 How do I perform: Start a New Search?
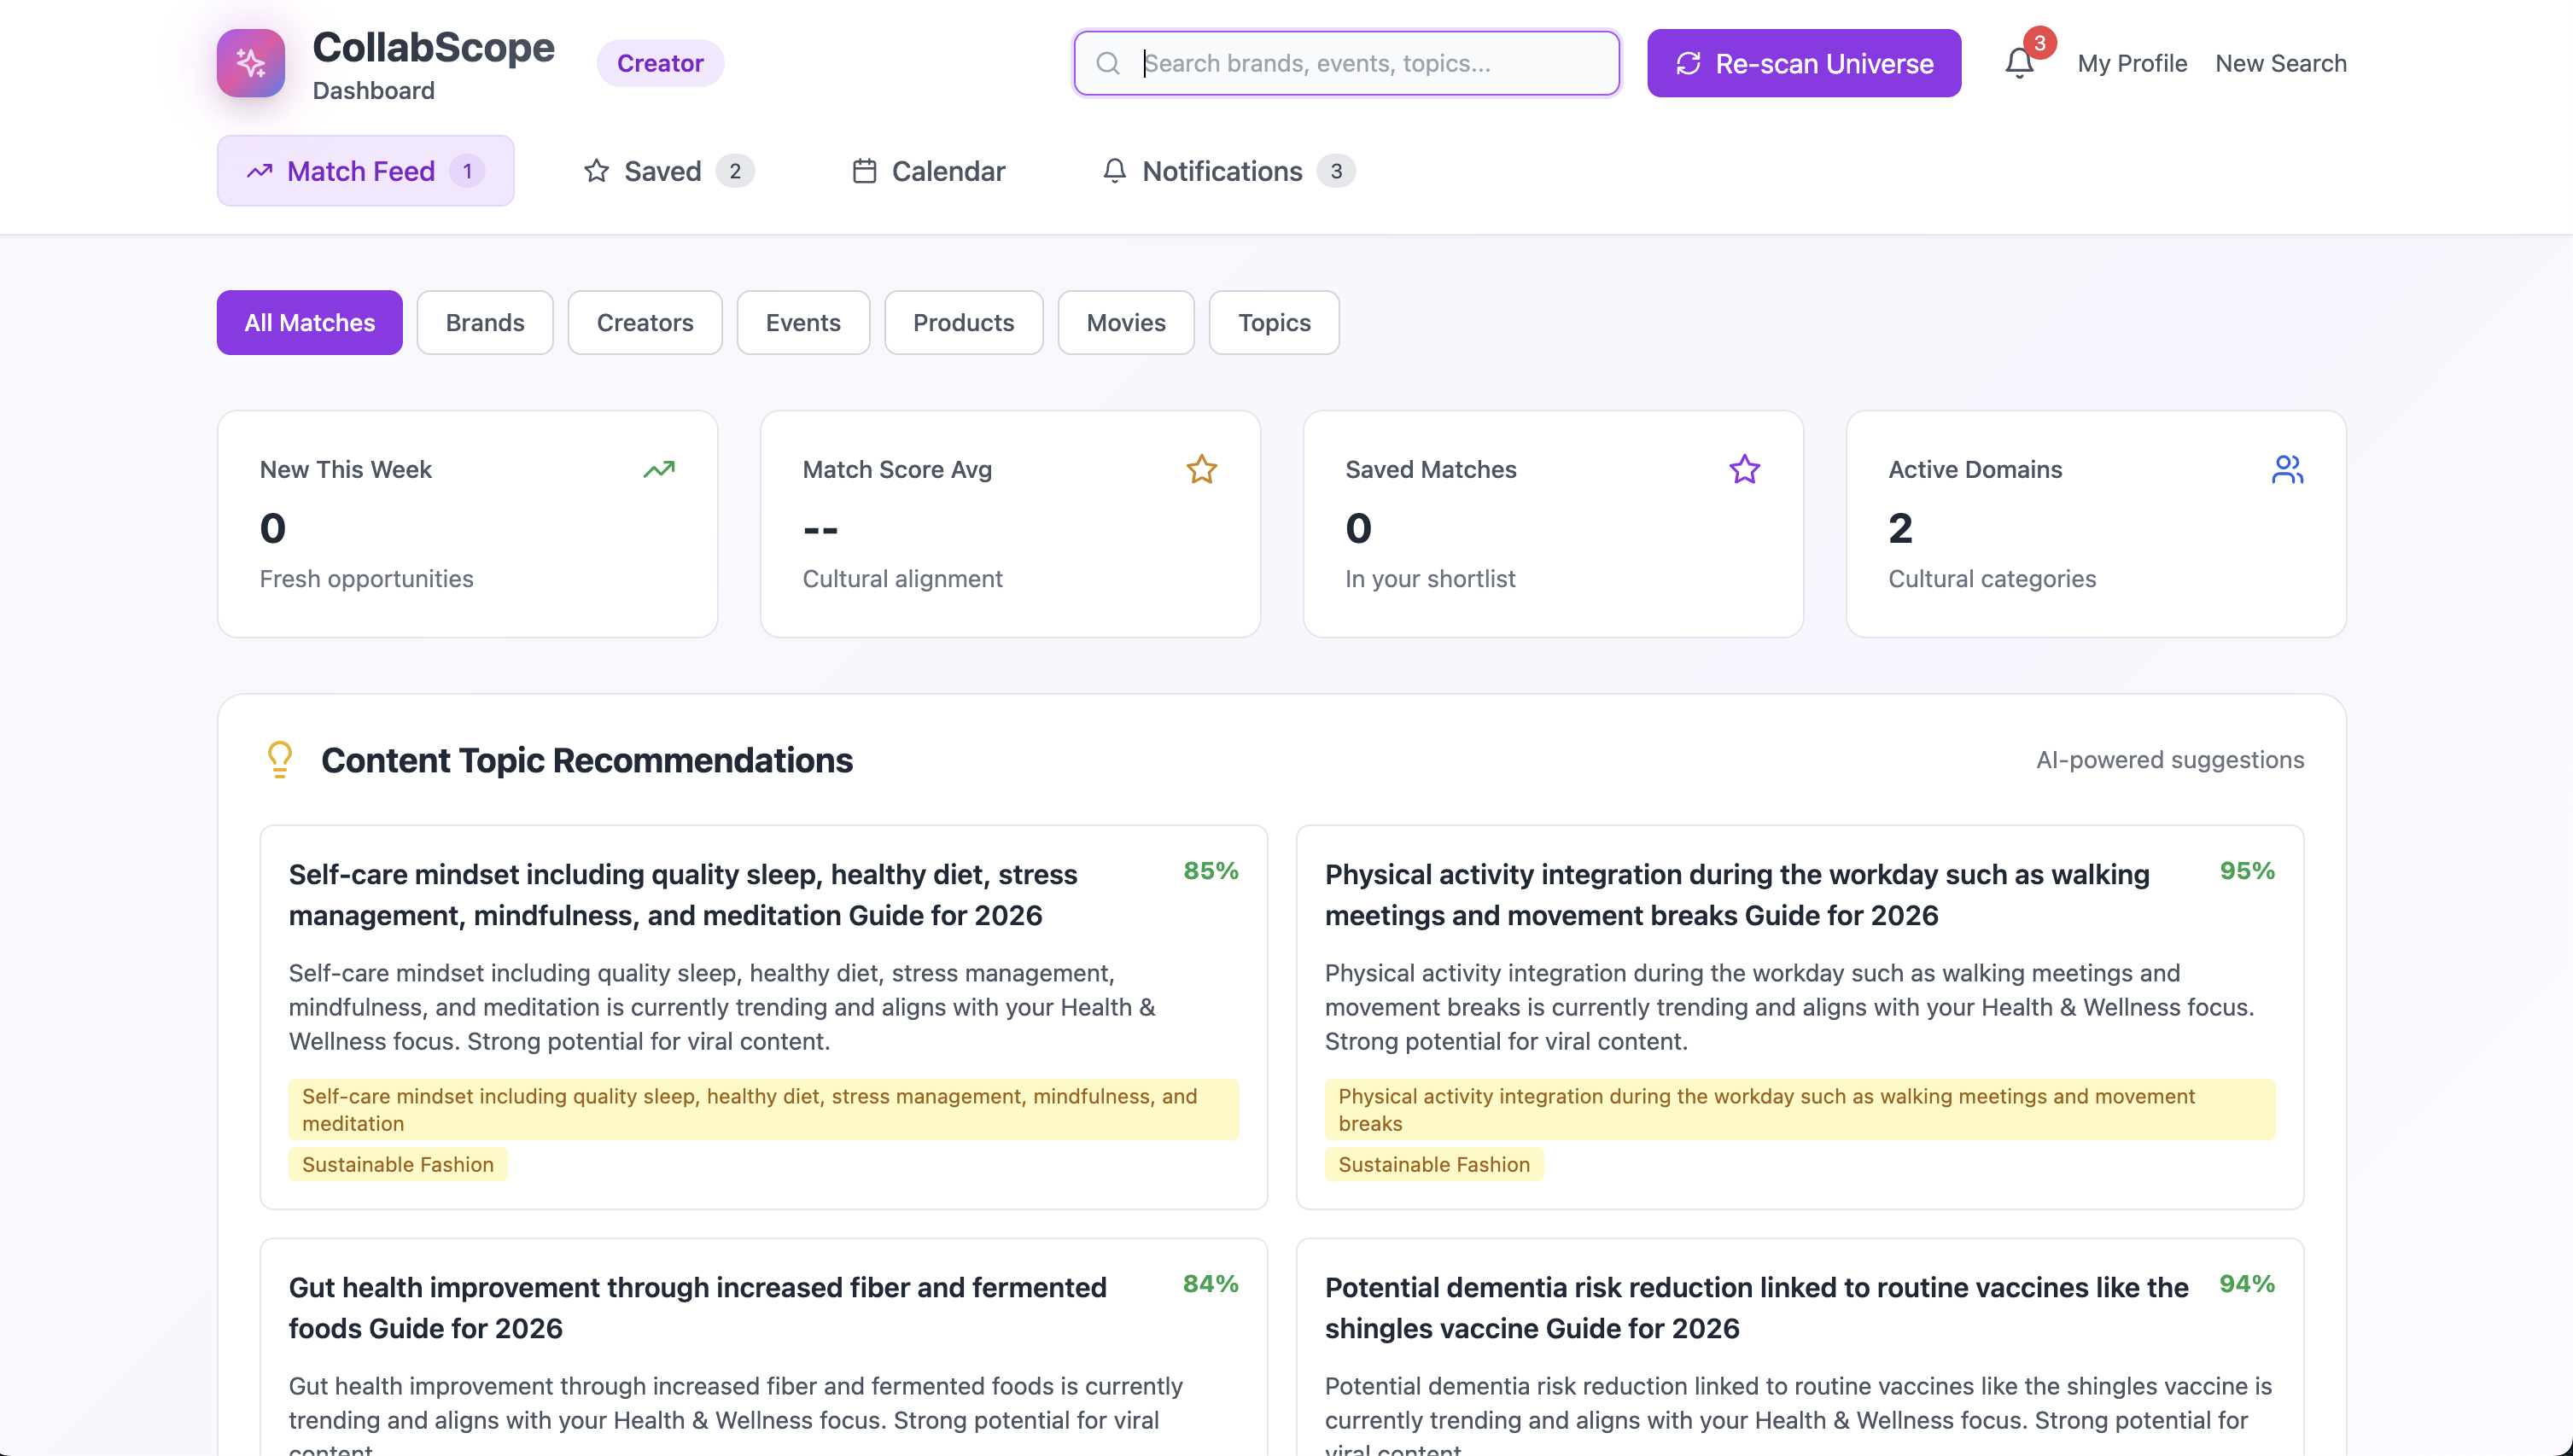[x=2280, y=63]
